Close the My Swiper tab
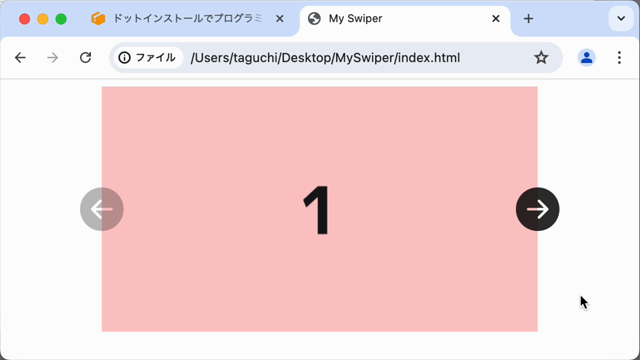 point(496,19)
